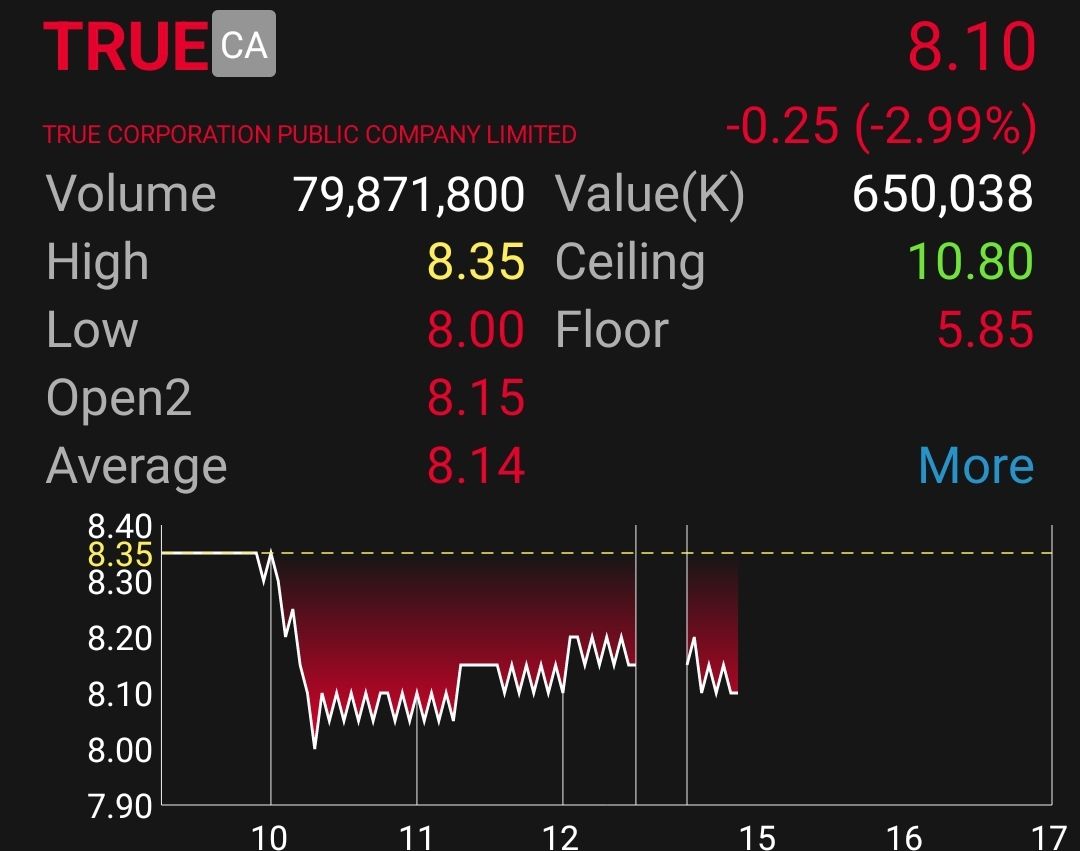Tap the 15 hour mark on time axis
This screenshot has height=851, width=1080.
tap(757, 837)
